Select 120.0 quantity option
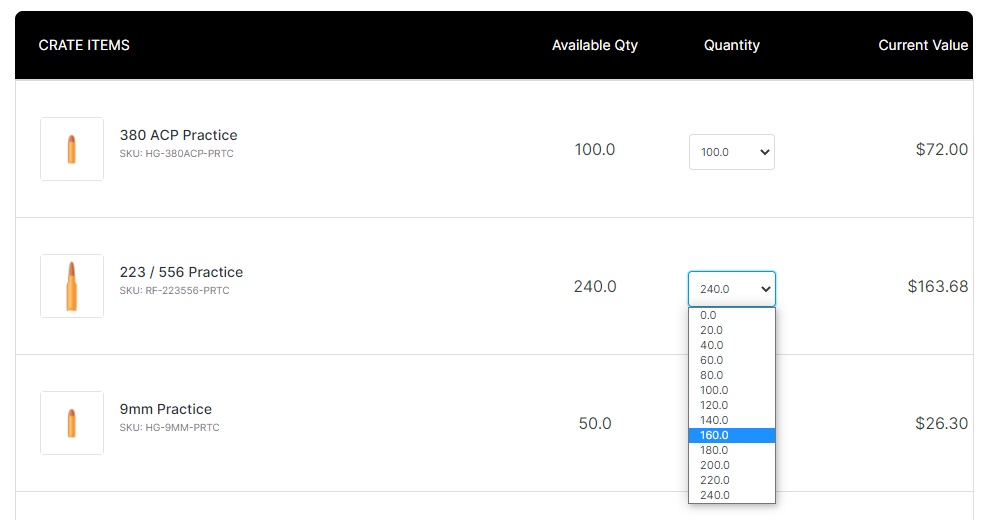Image resolution: width=998 pixels, height=520 pixels. [732, 405]
